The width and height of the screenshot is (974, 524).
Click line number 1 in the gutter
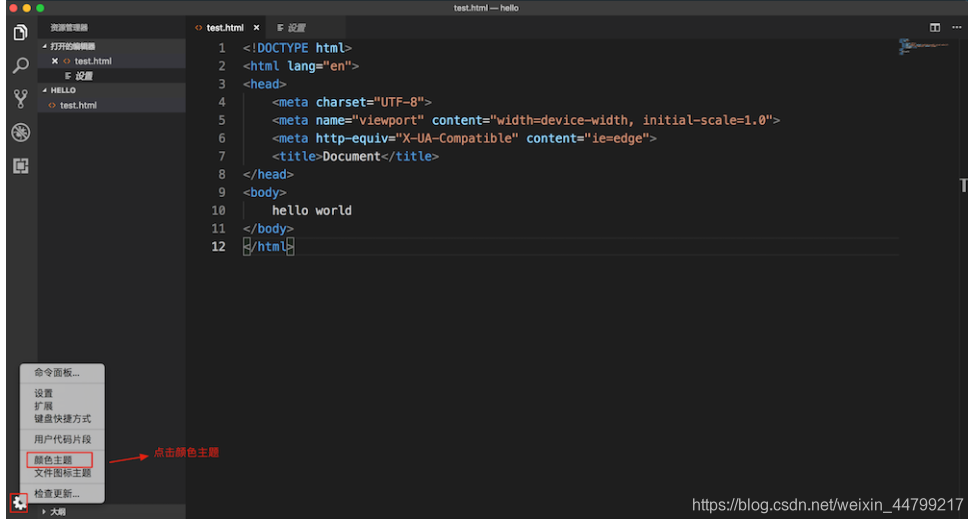(x=222, y=48)
